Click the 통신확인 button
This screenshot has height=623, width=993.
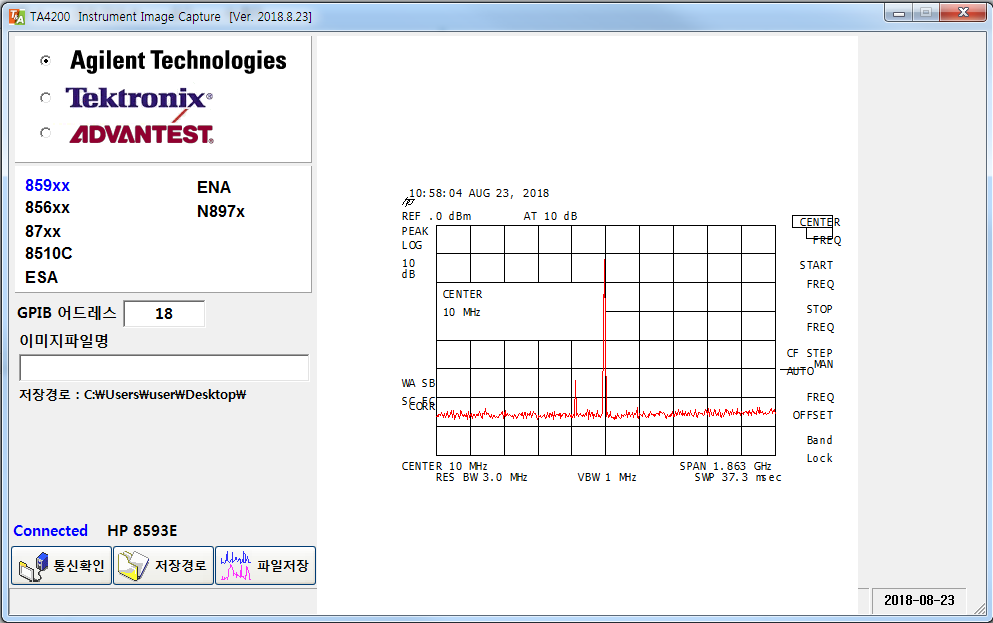[x=61, y=565]
